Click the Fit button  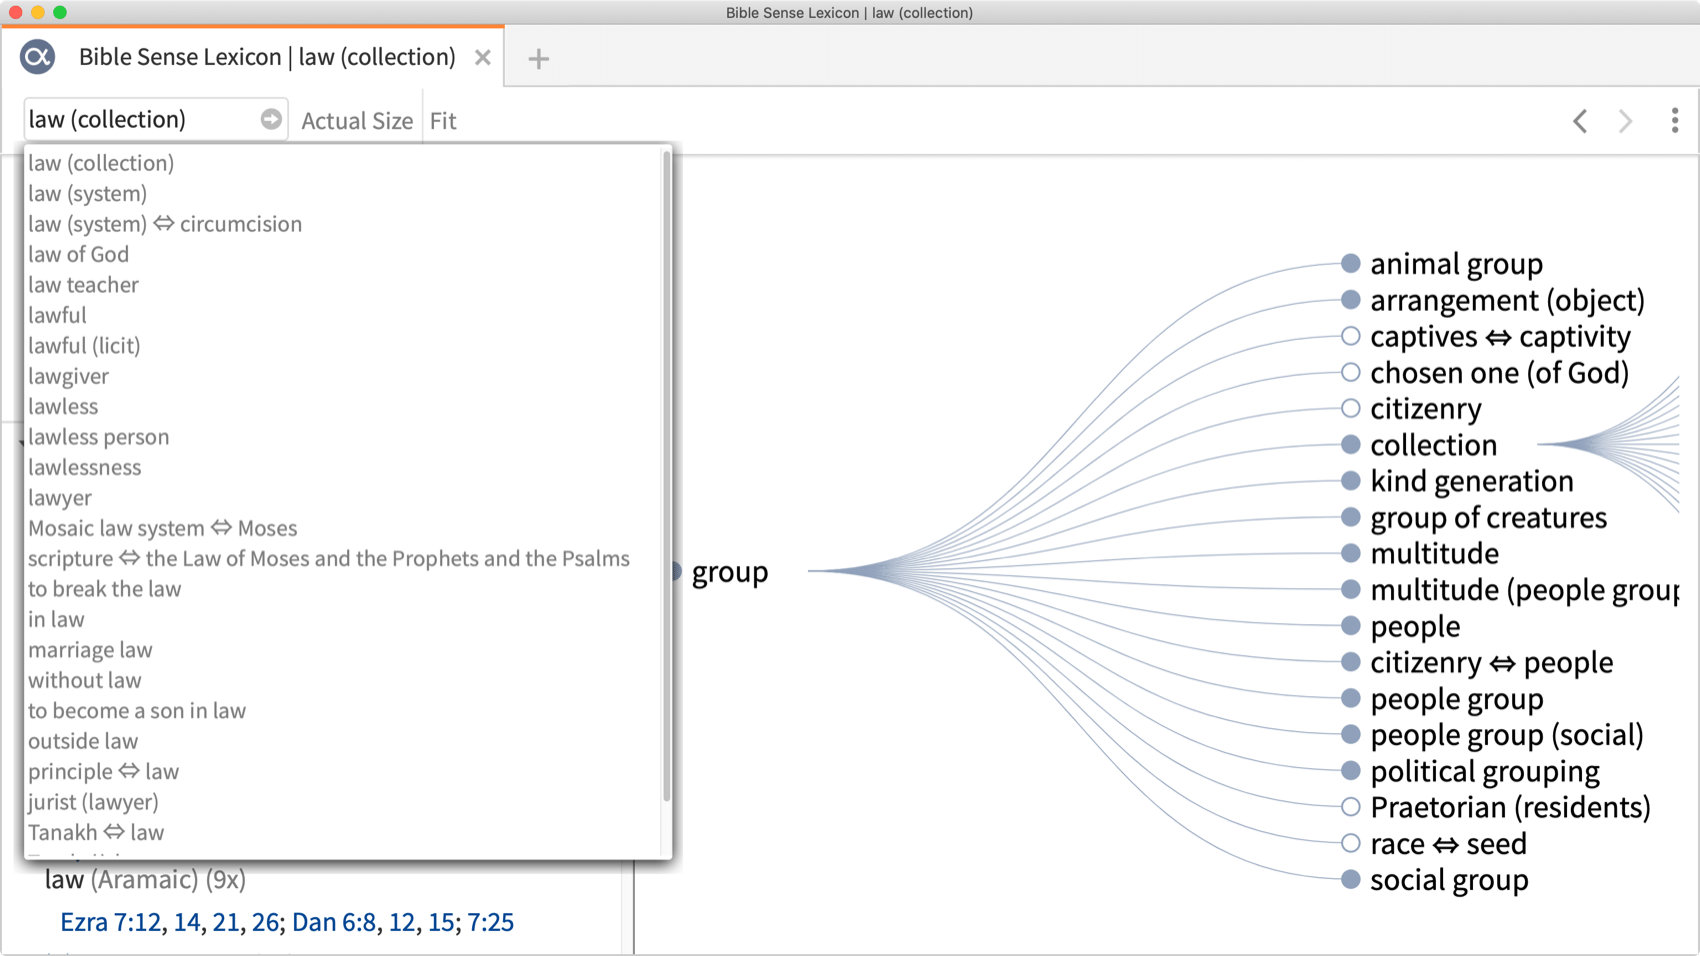[443, 121]
